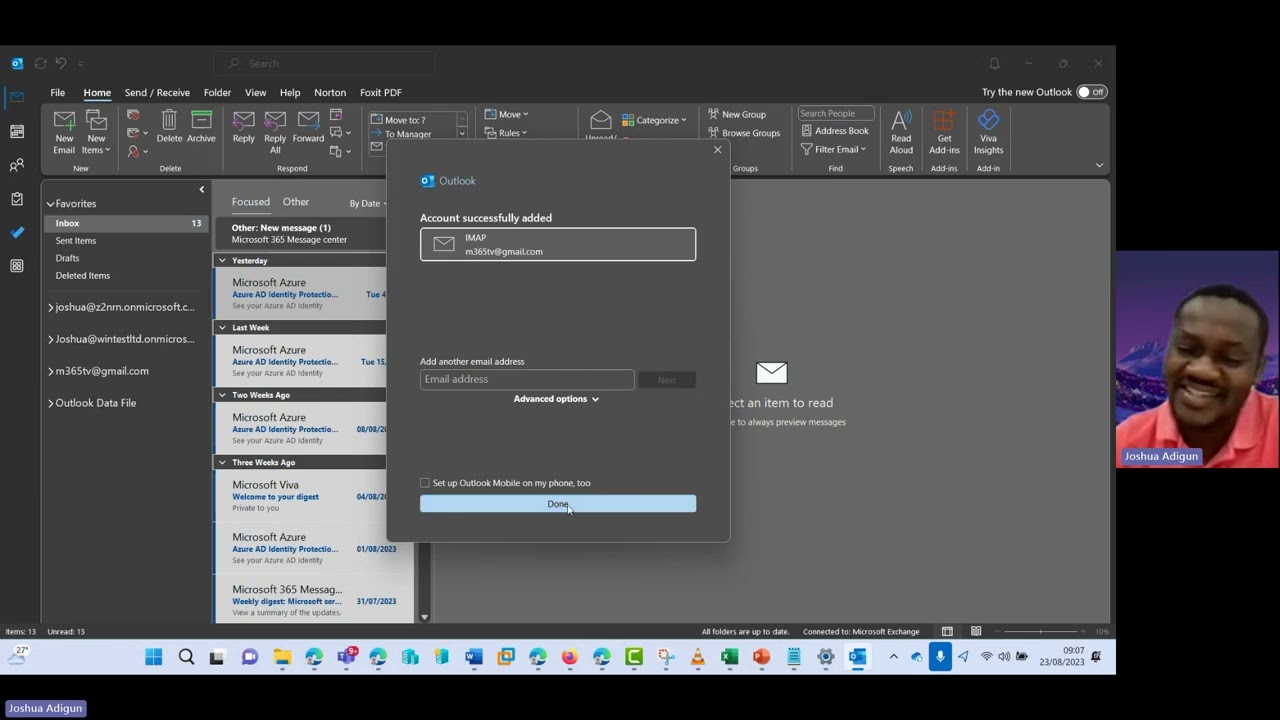Open Windows Start menu
1280x720 pixels.
point(153,657)
